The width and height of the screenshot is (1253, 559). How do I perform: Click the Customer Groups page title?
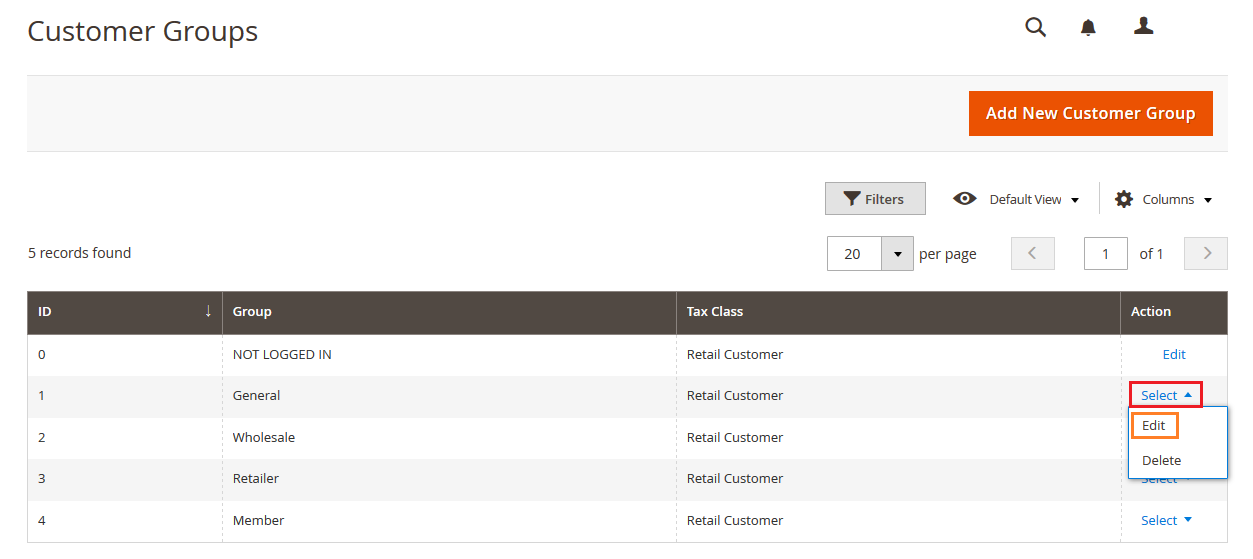(x=143, y=31)
